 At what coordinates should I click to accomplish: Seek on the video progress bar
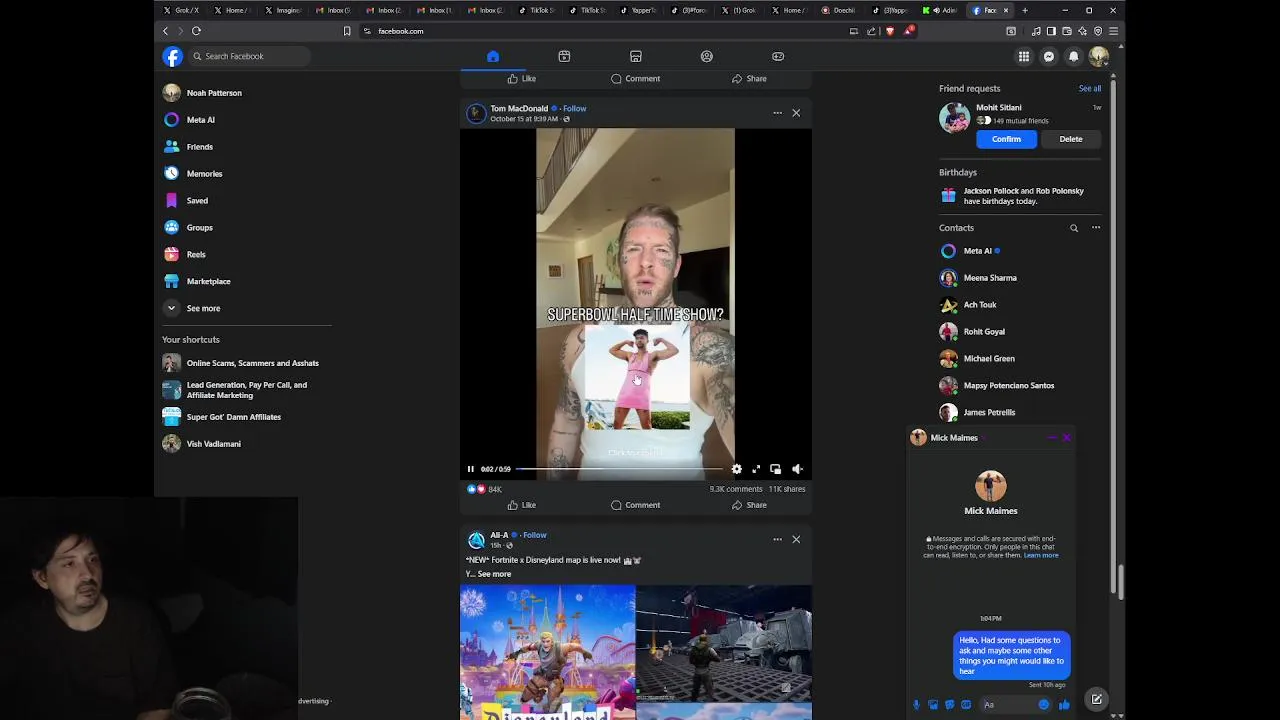(620, 469)
